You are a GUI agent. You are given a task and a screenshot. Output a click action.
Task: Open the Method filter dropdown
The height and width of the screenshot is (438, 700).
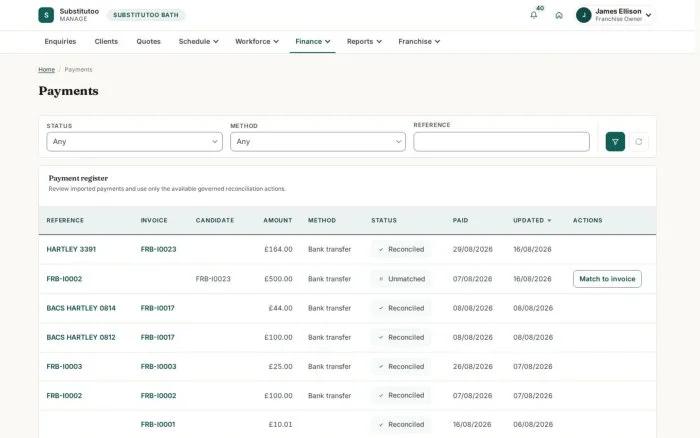[x=318, y=142]
